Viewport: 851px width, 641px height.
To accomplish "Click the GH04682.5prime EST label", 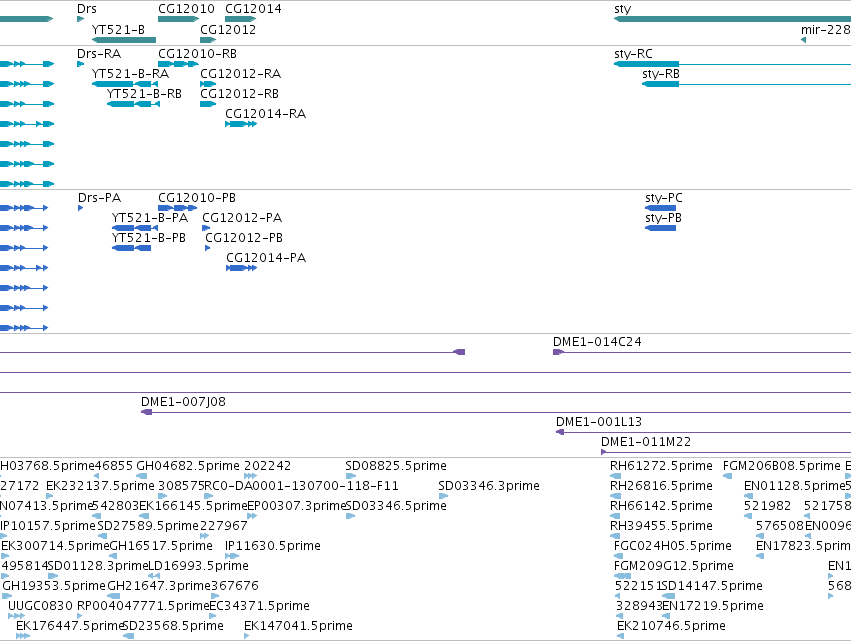I will point(188,466).
